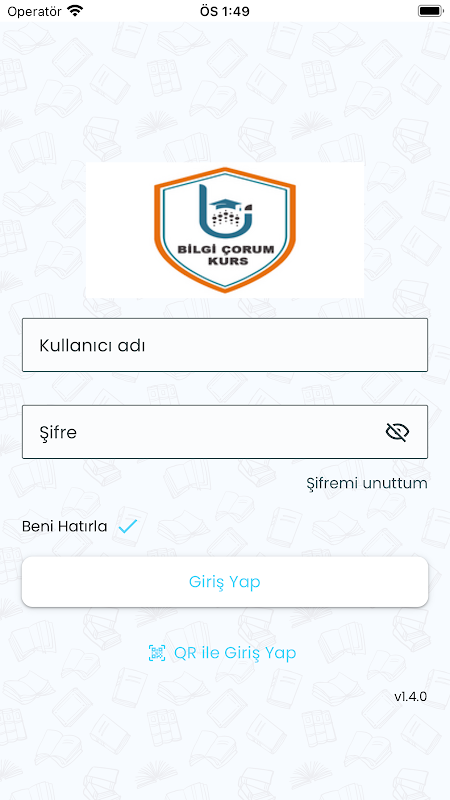Click the QR code scanner icon
Viewport: 450px width, 800px height.
point(157,653)
